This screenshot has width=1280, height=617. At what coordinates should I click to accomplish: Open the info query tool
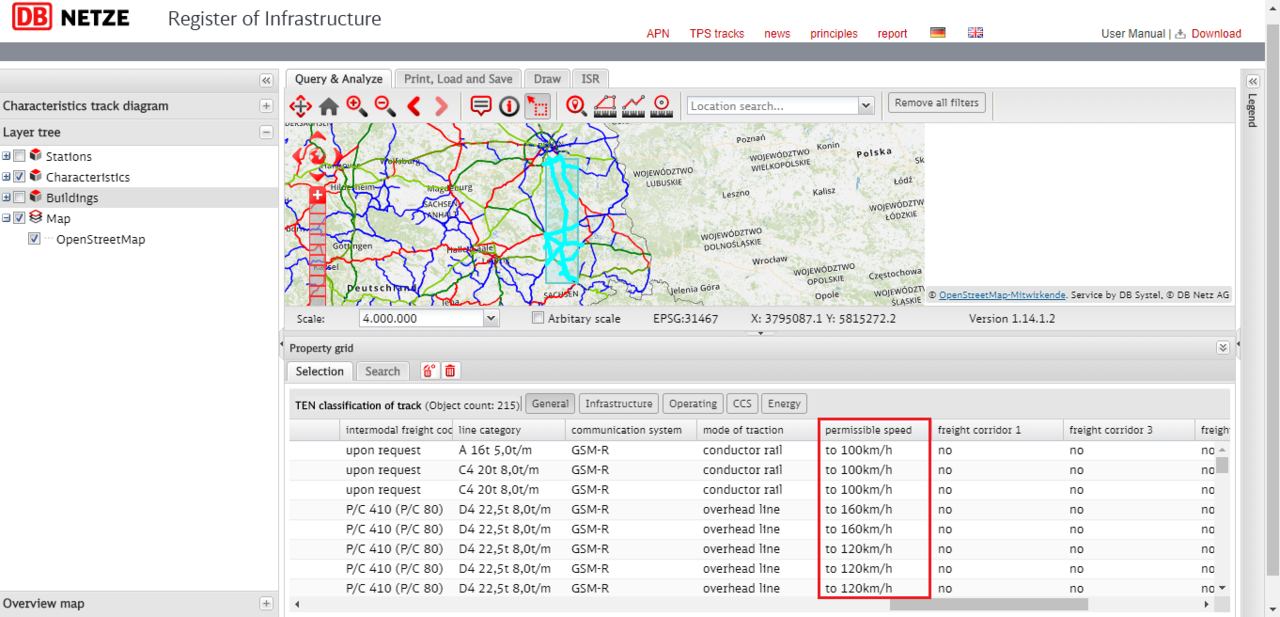pos(510,106)
